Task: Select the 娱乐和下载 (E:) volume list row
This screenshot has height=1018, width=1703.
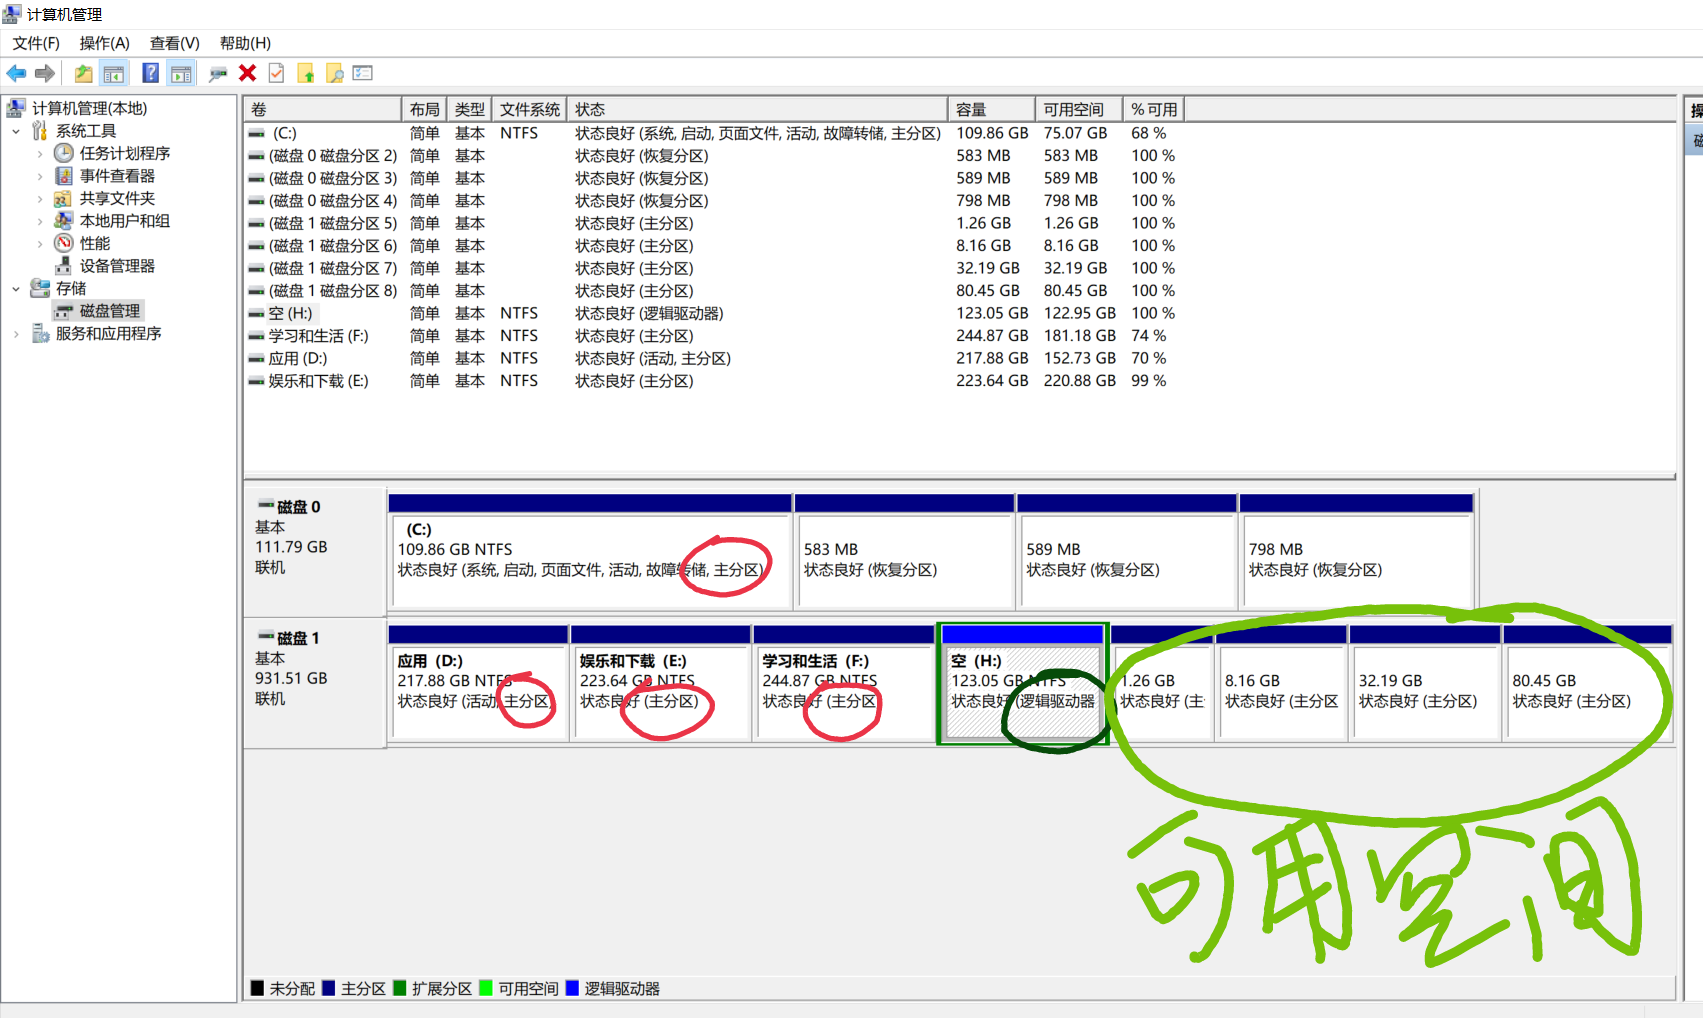Action: click(716, 381)
